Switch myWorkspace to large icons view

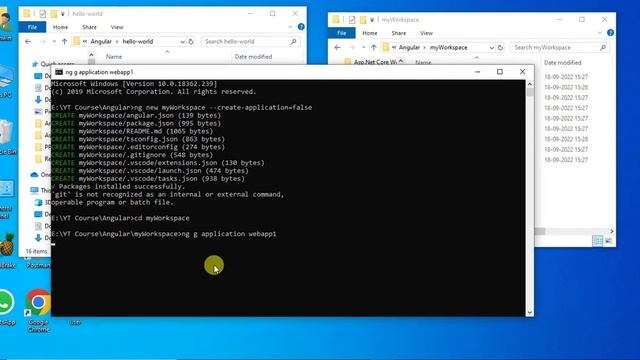(608, 241)
